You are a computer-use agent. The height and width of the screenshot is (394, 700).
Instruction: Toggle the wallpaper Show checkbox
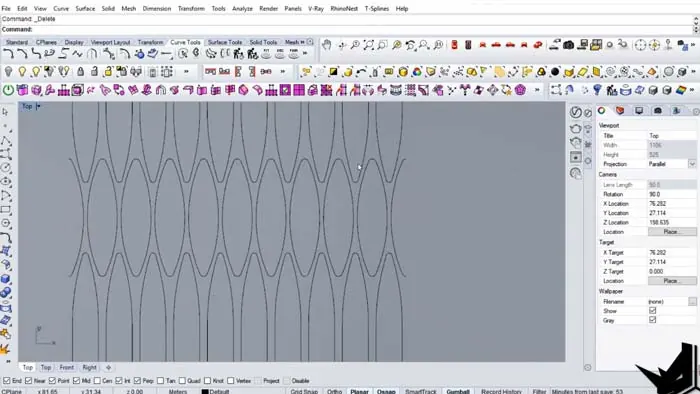(x=652, y=311)
